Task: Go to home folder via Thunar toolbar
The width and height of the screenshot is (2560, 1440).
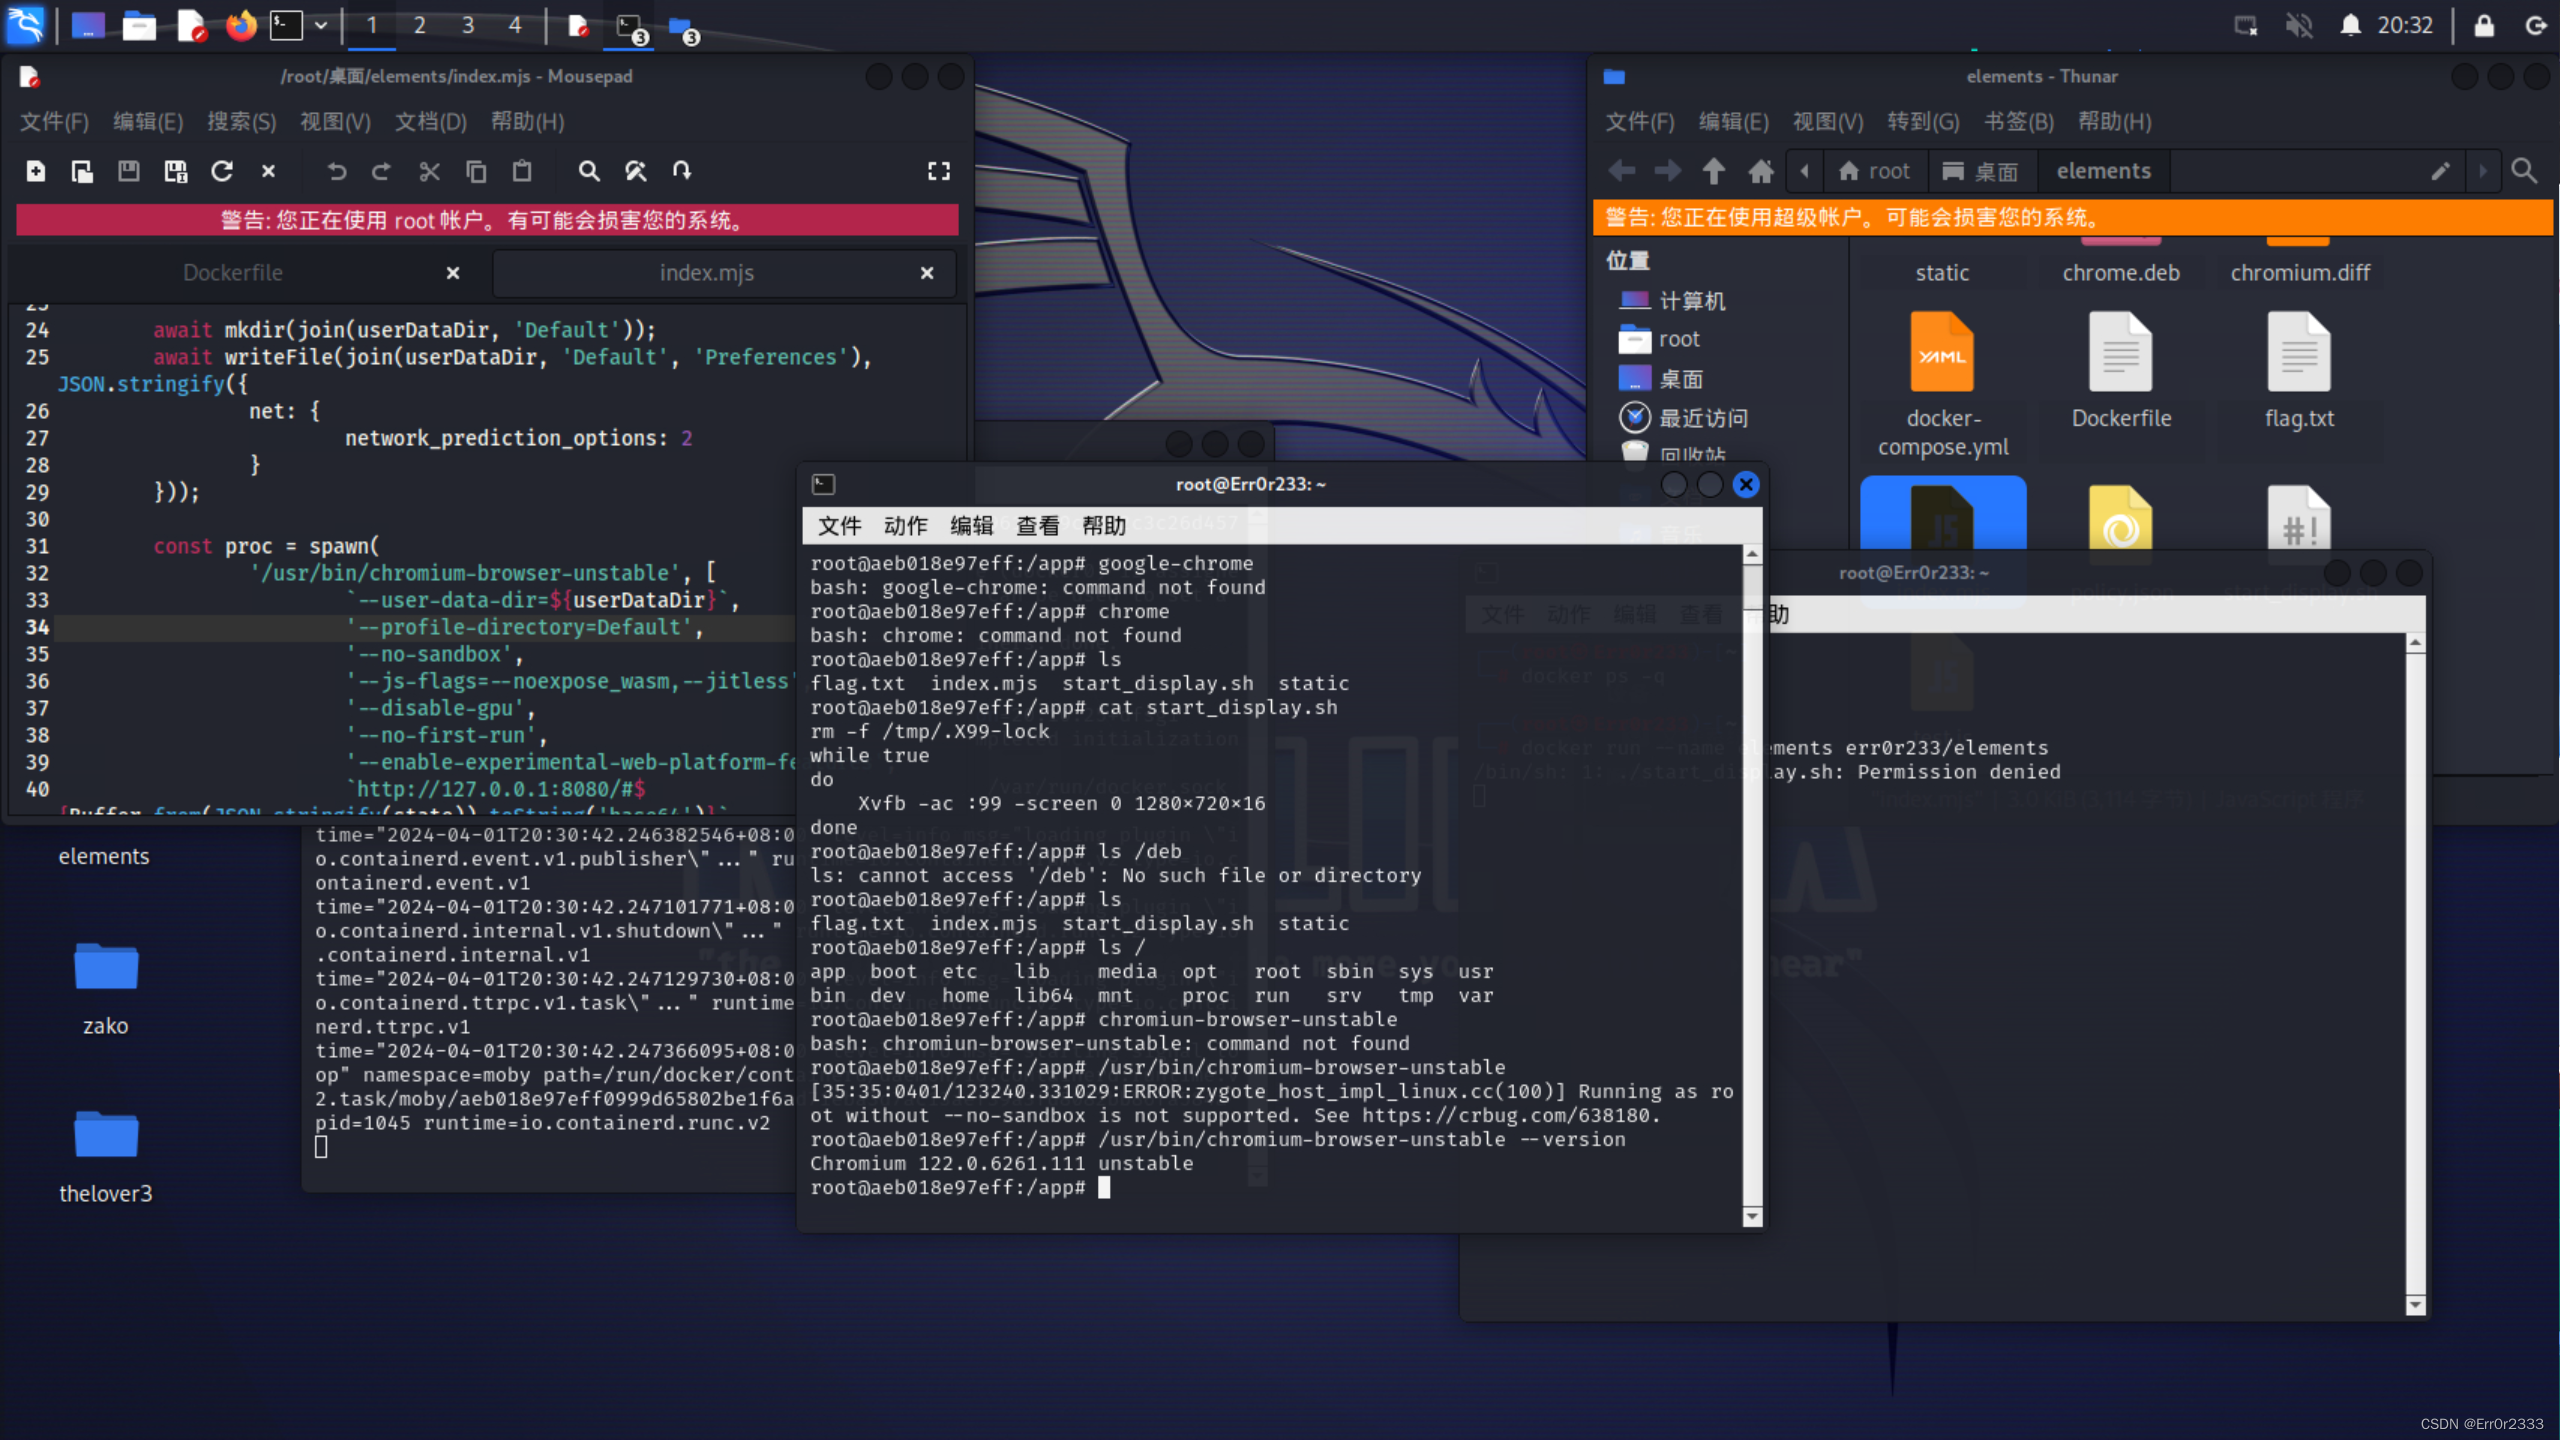Action: (1761, 171)
